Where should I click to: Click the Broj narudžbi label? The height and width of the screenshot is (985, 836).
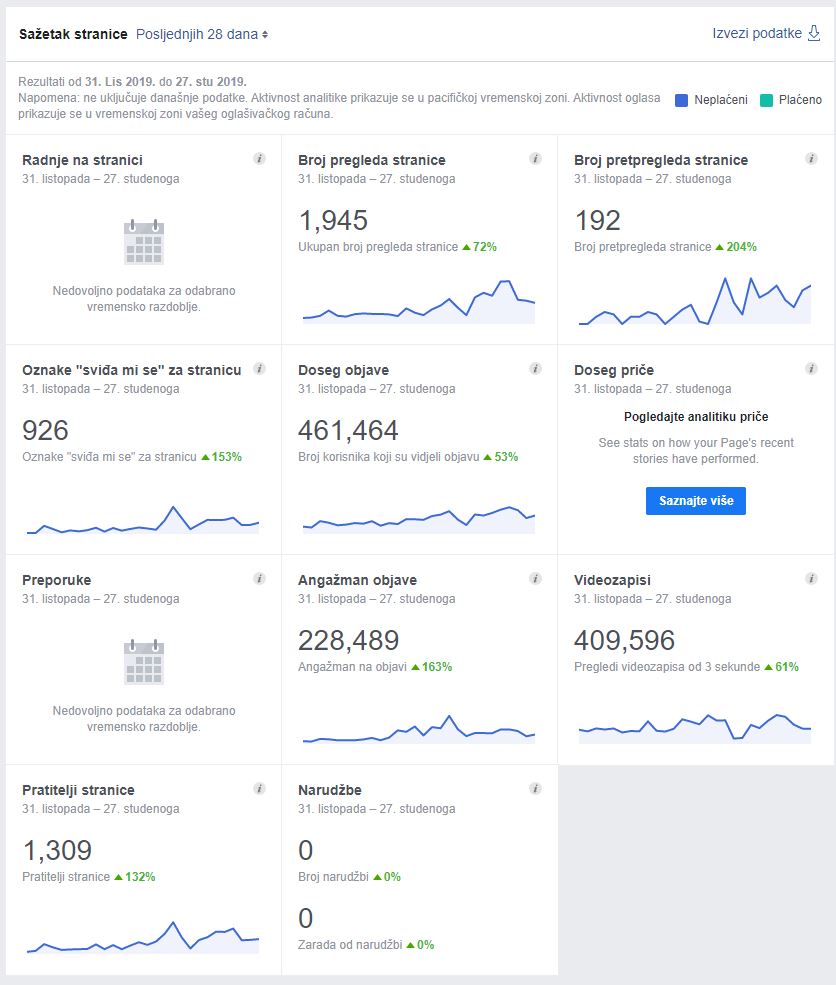tap(334, 876)
